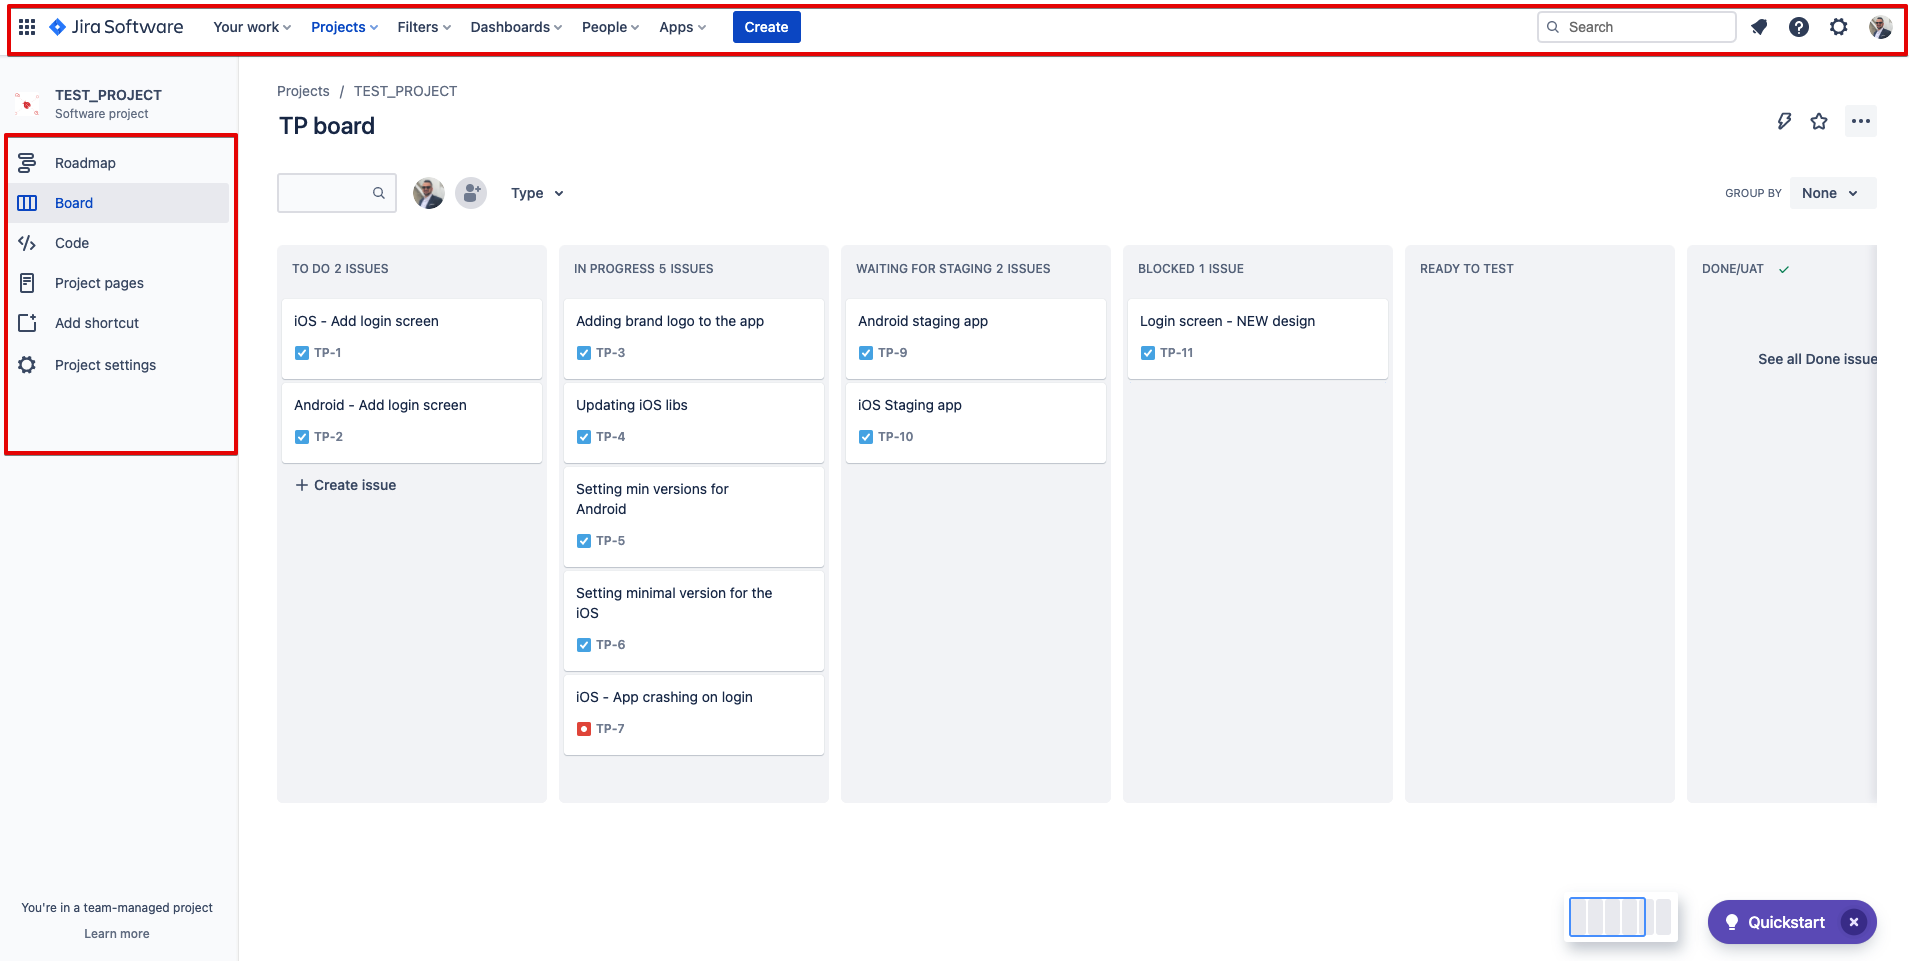The height and width of the screenshot is (961, 1912).
Task: Click Create issue under the TO DO column
Action: click(344, 484)
